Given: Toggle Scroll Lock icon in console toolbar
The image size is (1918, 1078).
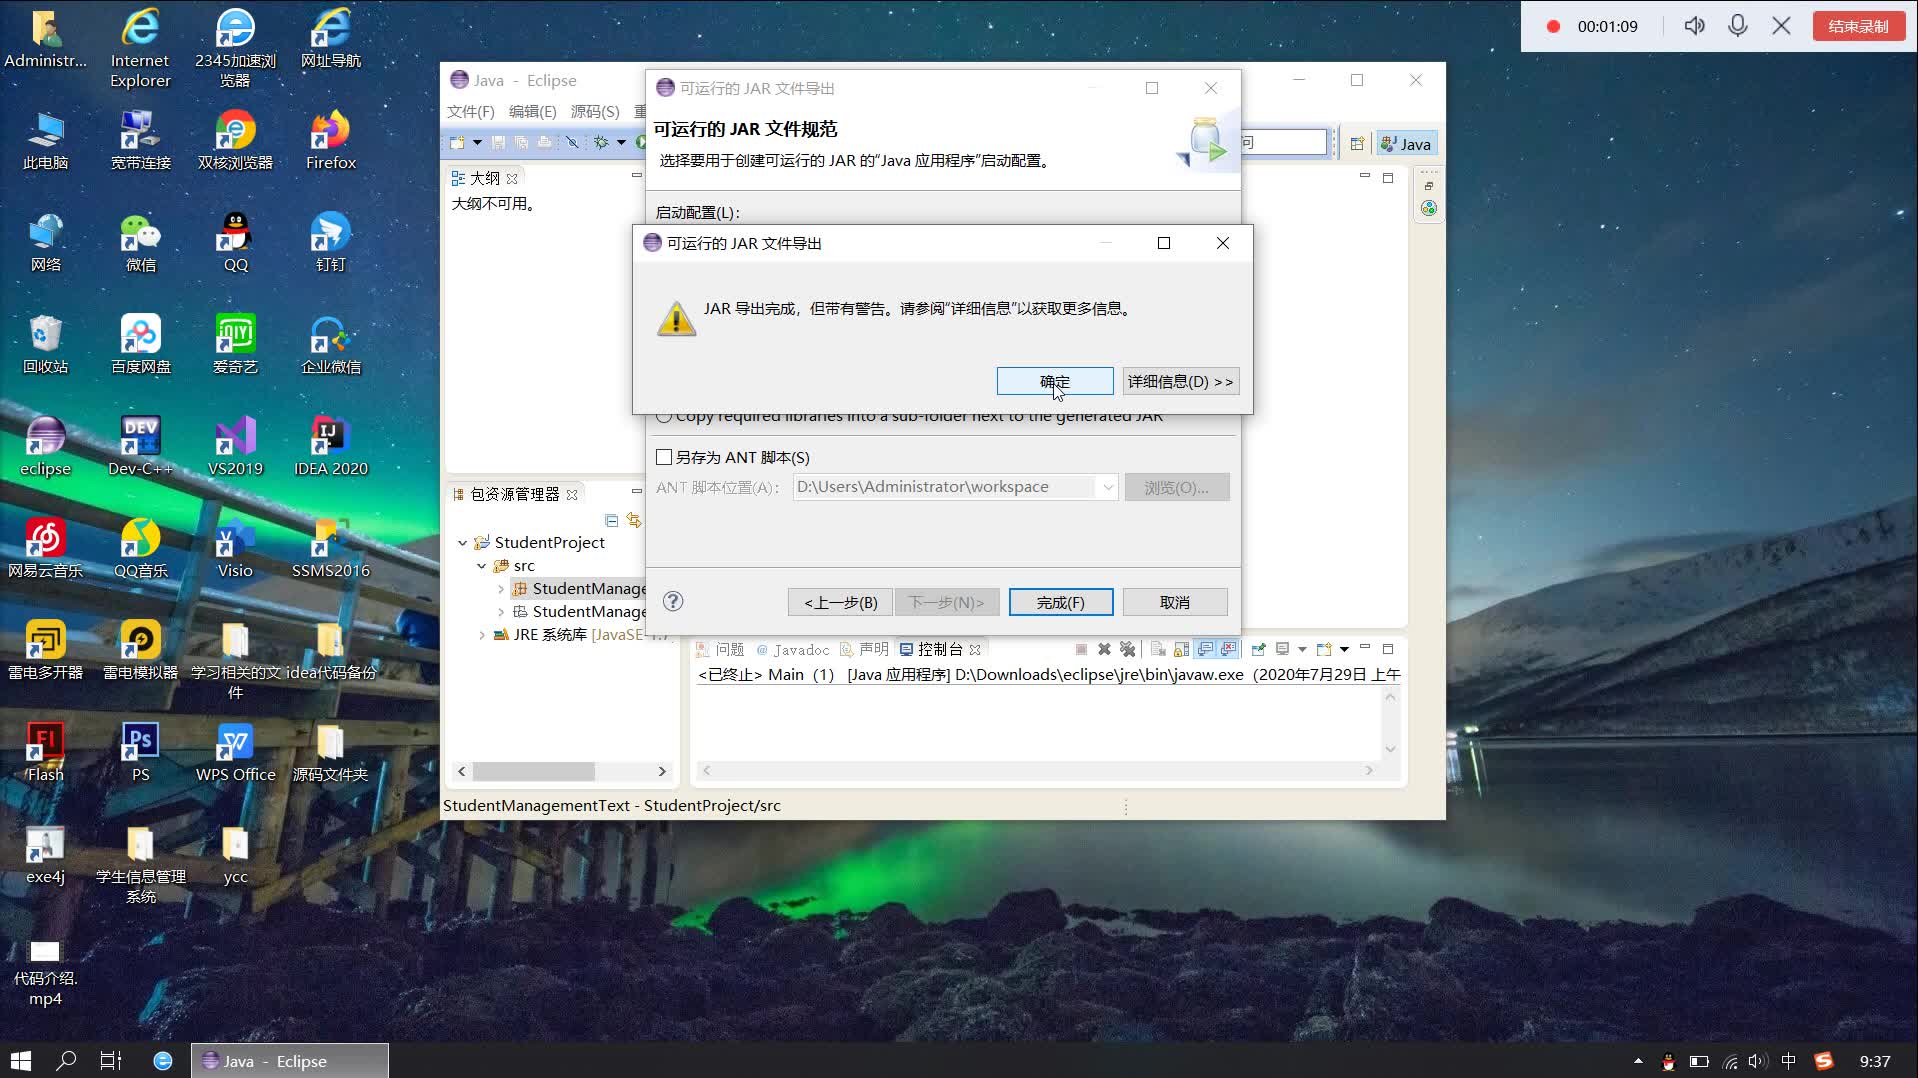Looking at the screenshot, I should (1180, 650).
